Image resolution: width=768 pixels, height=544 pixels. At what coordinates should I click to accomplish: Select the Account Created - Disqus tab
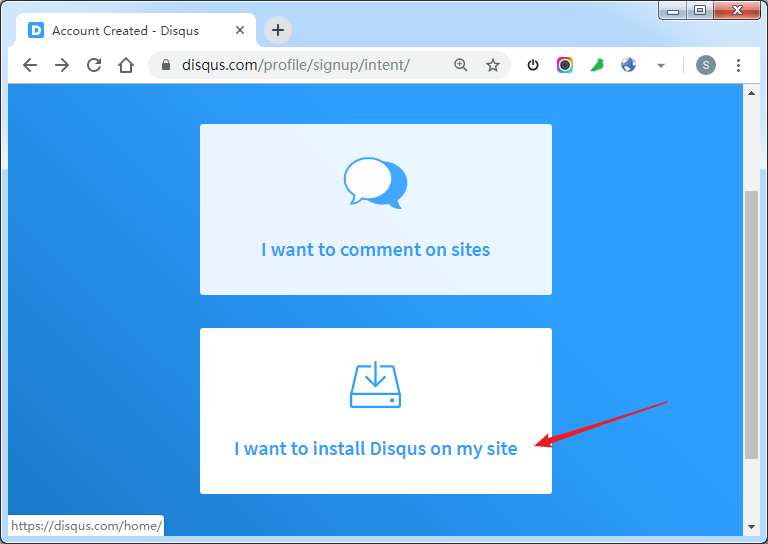(136, 30)
